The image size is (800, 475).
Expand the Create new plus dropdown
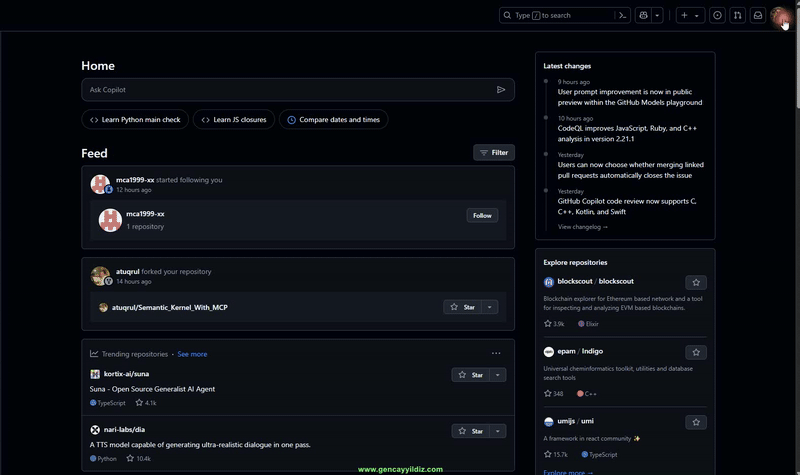[690, 15]
